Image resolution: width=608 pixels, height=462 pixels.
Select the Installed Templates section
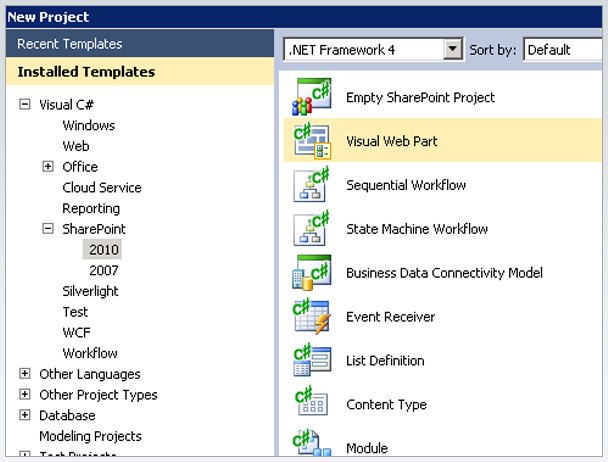(140, 72)
